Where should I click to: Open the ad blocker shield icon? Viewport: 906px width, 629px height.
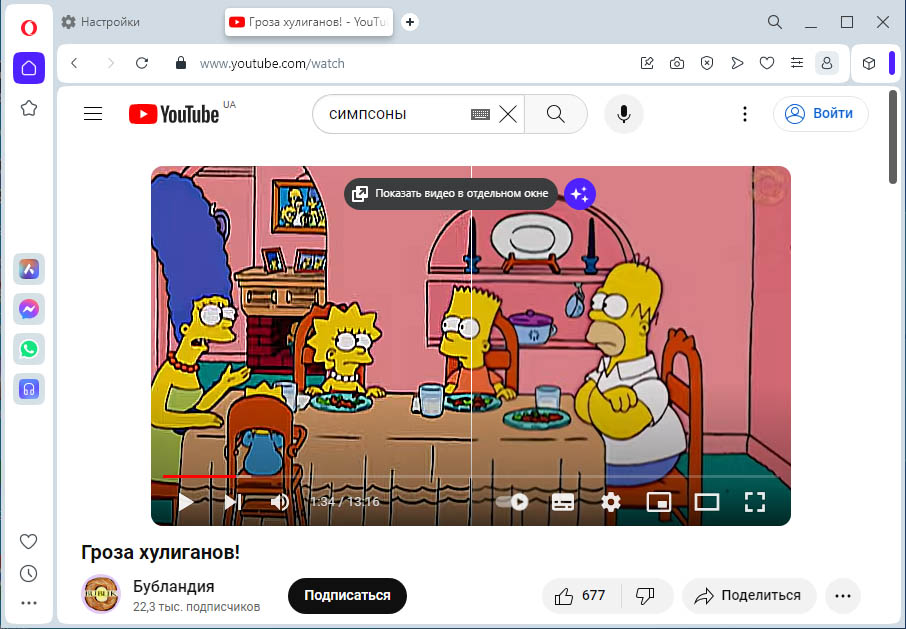click(x=707, y=63)
